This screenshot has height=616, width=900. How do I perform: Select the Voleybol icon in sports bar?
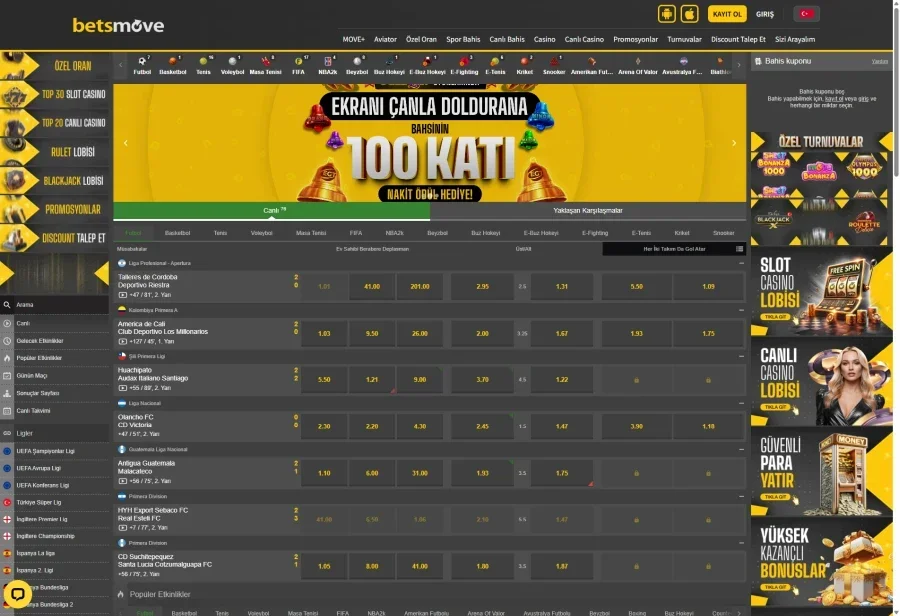click(x=232, y=61)
